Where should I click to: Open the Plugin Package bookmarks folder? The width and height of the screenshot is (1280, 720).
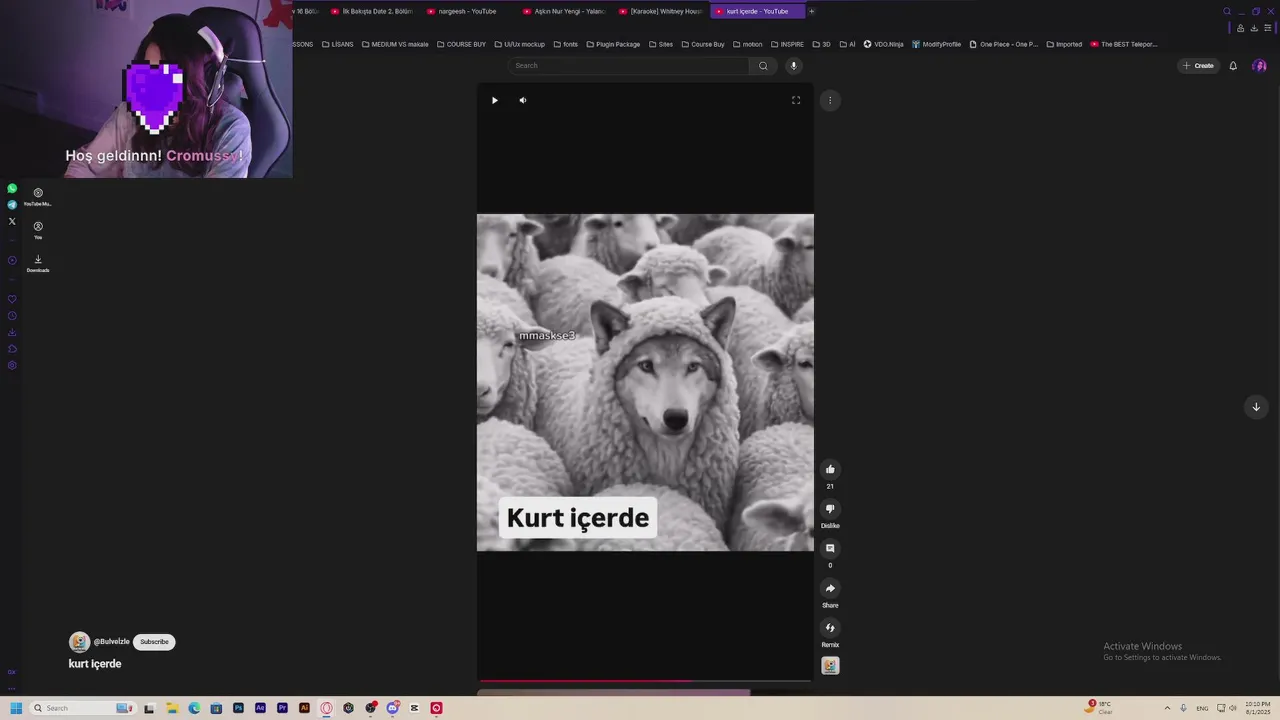pyautogui.click(x=613, y=44)
